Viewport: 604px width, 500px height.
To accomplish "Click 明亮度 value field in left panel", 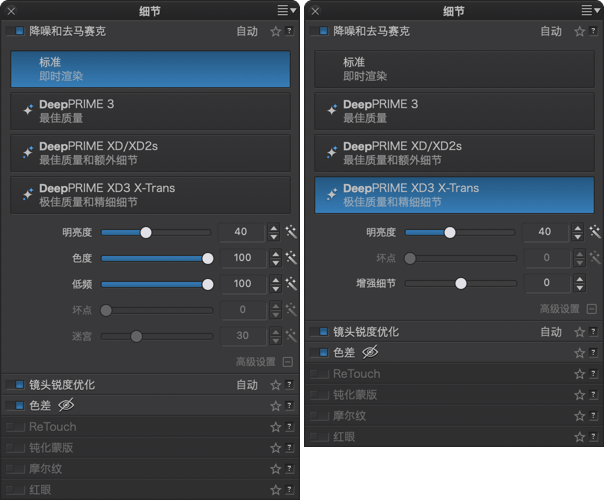I will tap(242, 232).
